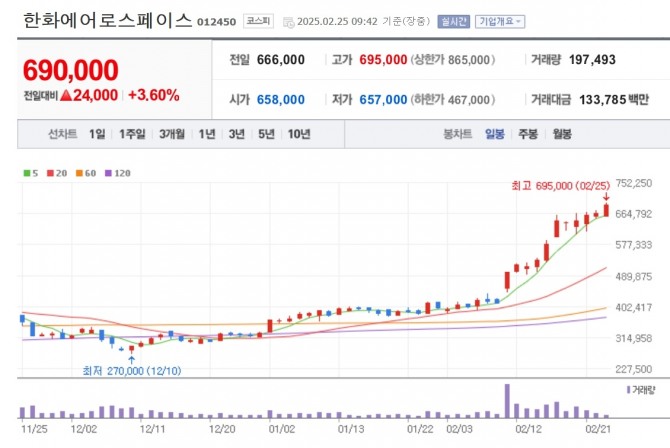Click the red 20-day moving average swatch
670x448 pixels.
click(50, 173)
